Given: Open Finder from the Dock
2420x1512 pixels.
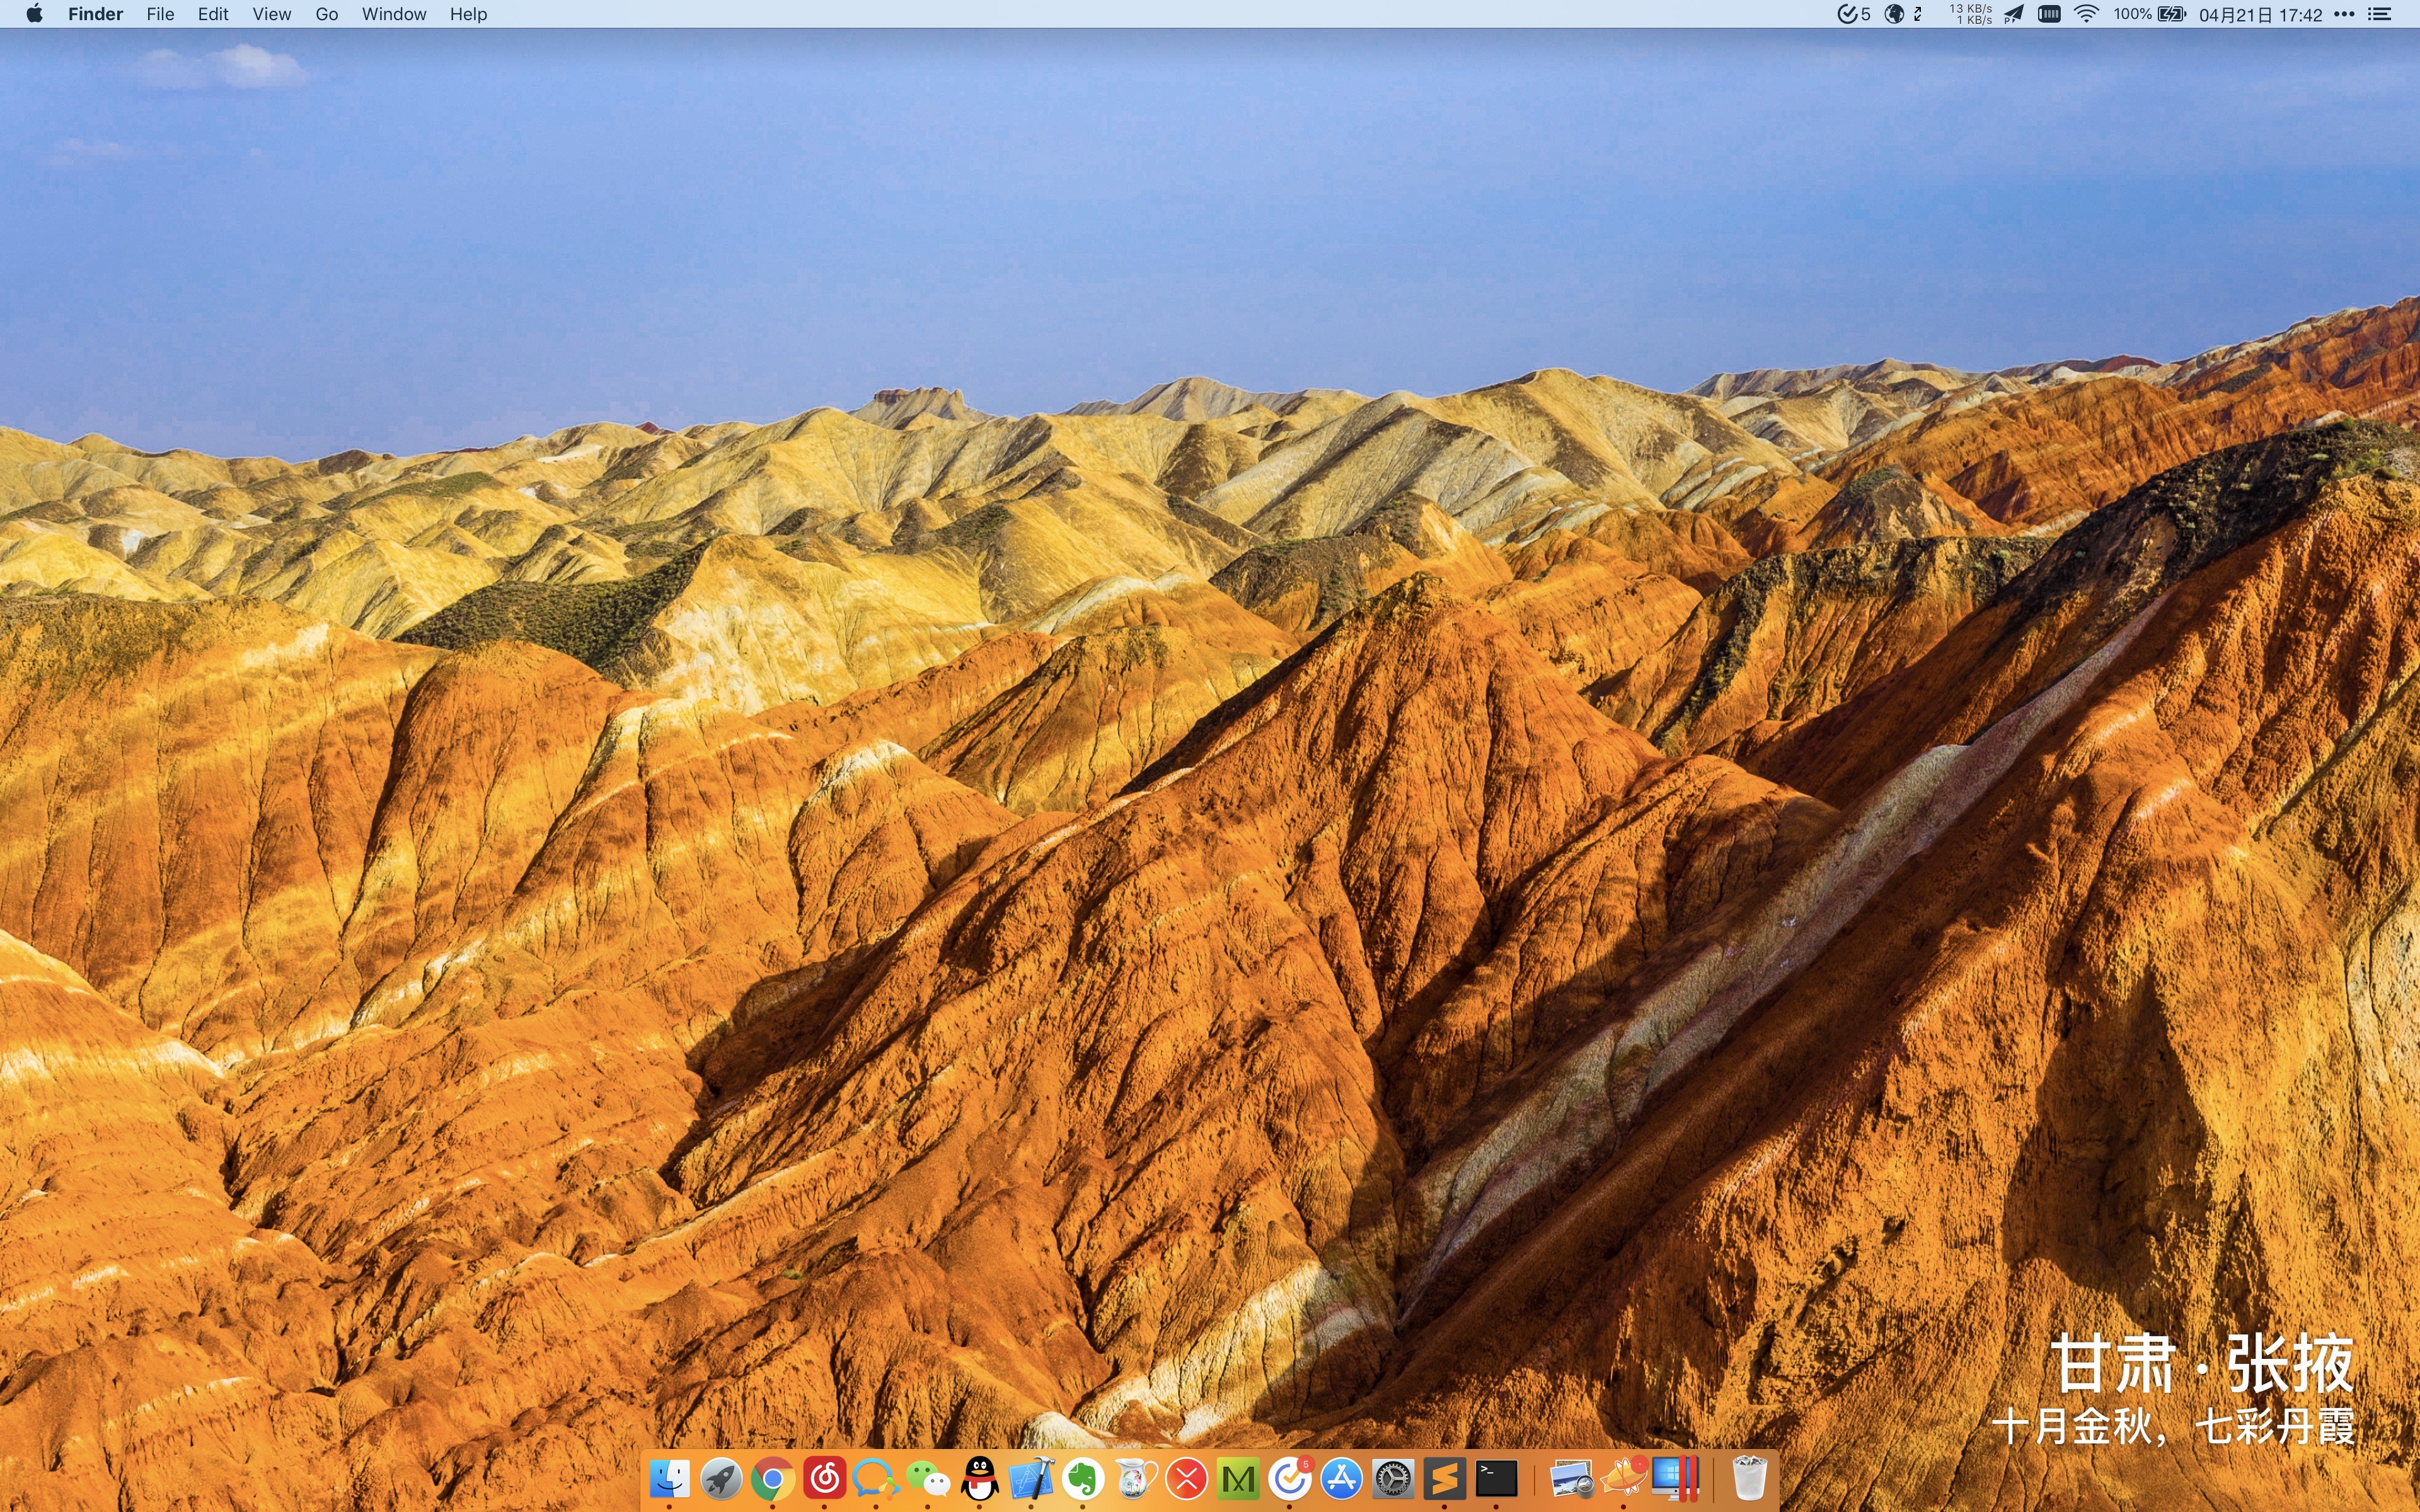Looking at the screenshot, I should point(669,1478).
